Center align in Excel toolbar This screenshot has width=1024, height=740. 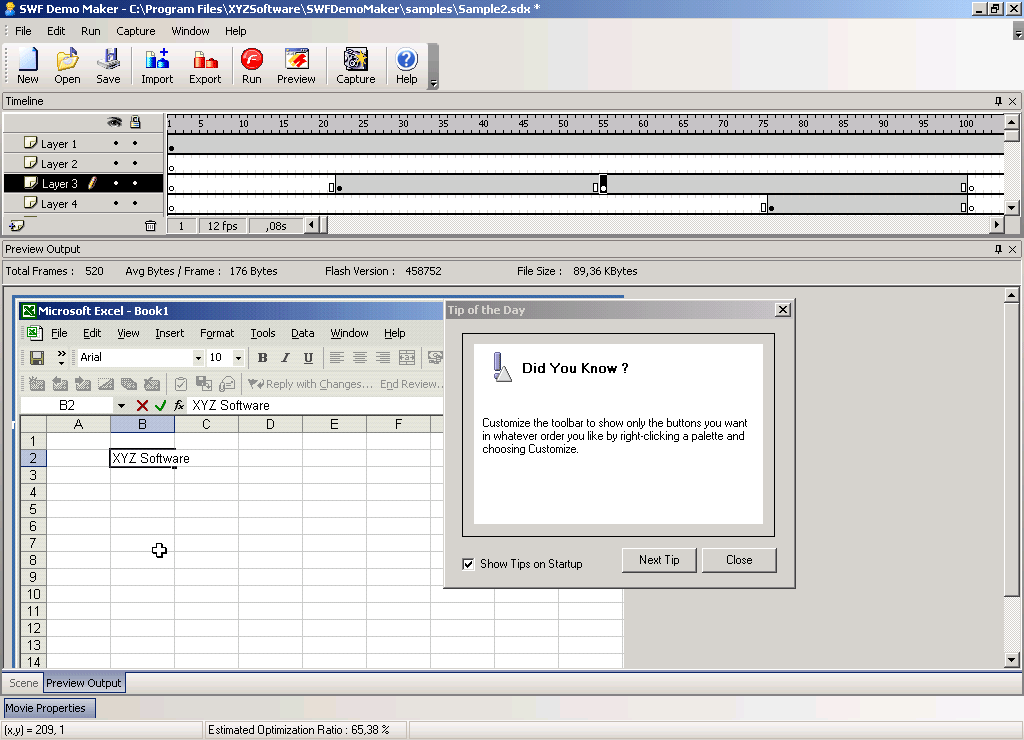pyautogui.click(x=359, y=357)
